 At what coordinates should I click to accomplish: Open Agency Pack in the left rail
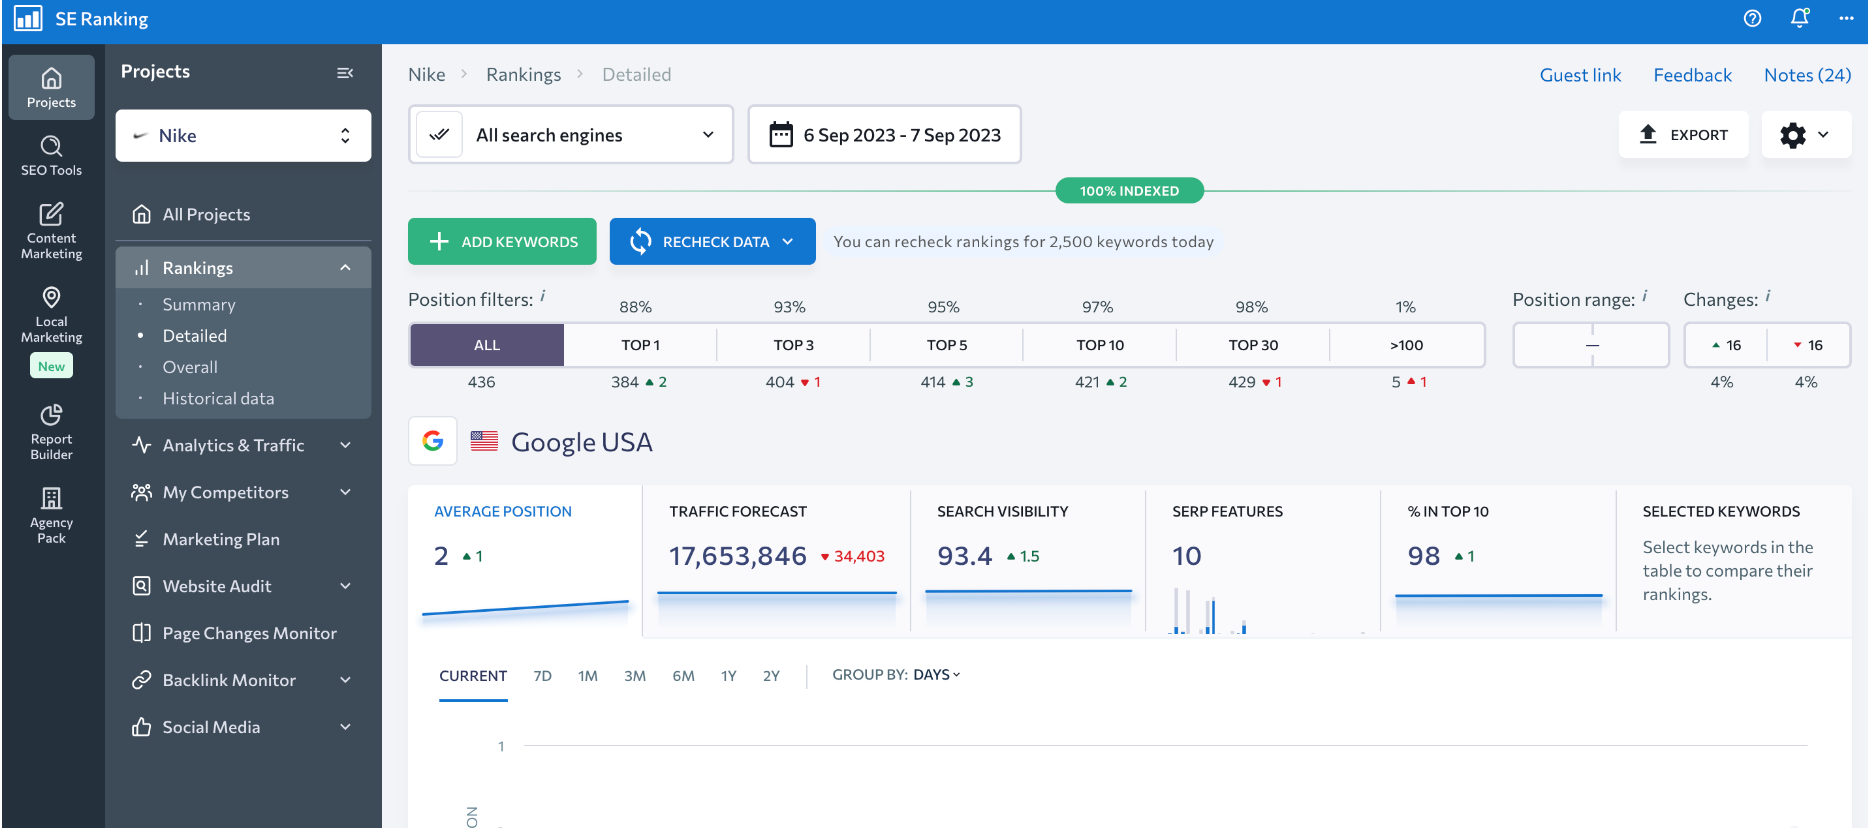tap(52, 515)
